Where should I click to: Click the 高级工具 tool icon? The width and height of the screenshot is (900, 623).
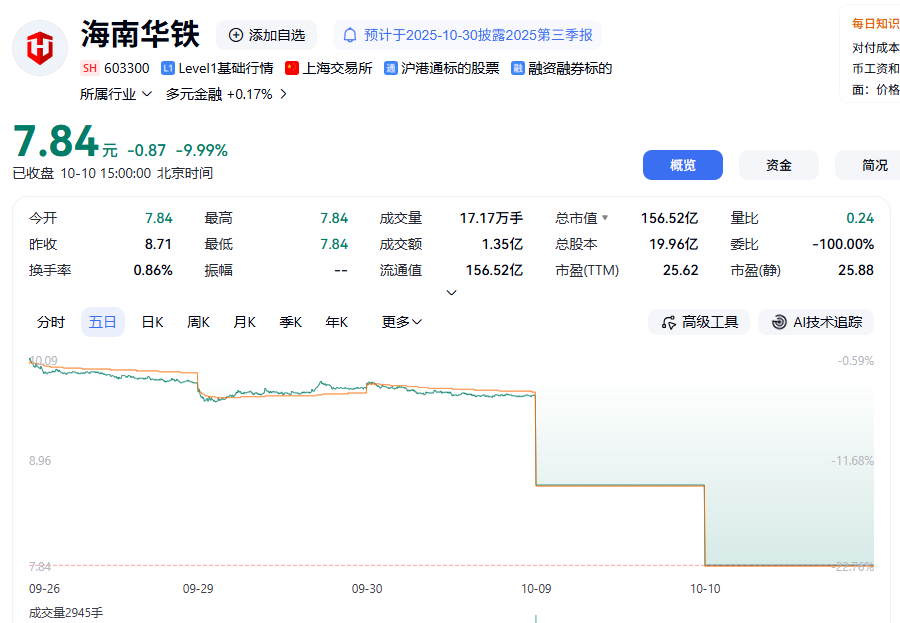tap(669, 323)
